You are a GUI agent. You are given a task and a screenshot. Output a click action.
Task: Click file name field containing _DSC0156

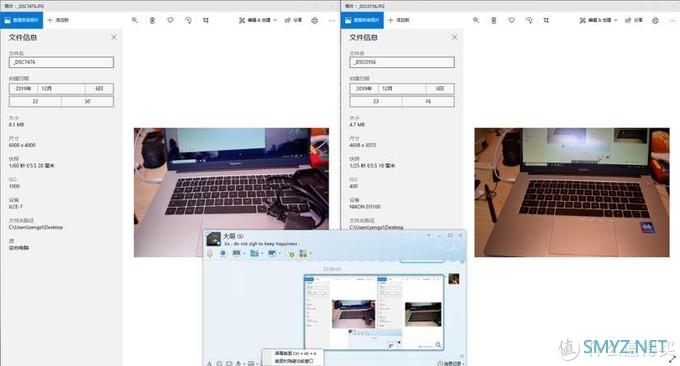click(x=402, y=62)
